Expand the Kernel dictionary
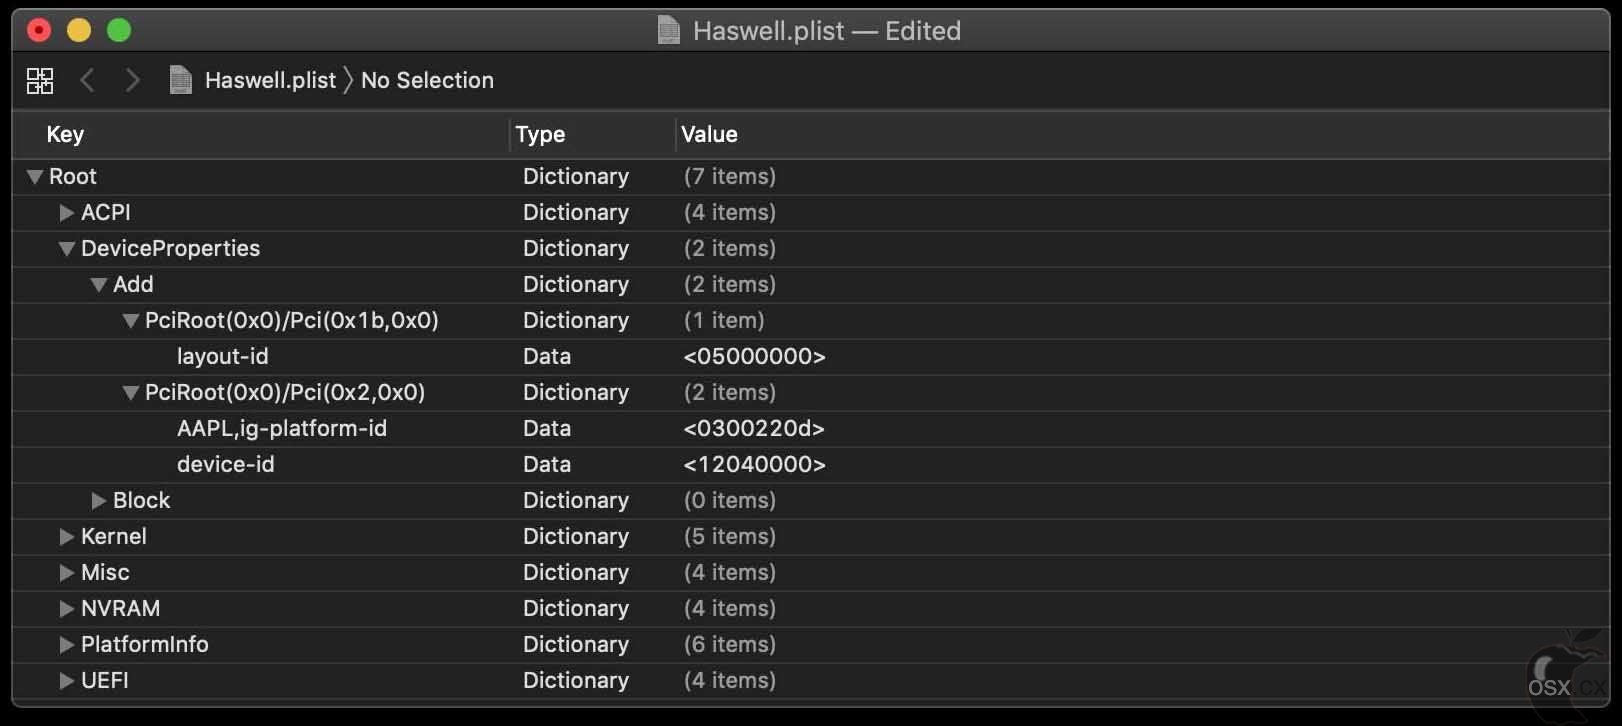This screenshot has height=726, width=1622. tap(67, 537)
